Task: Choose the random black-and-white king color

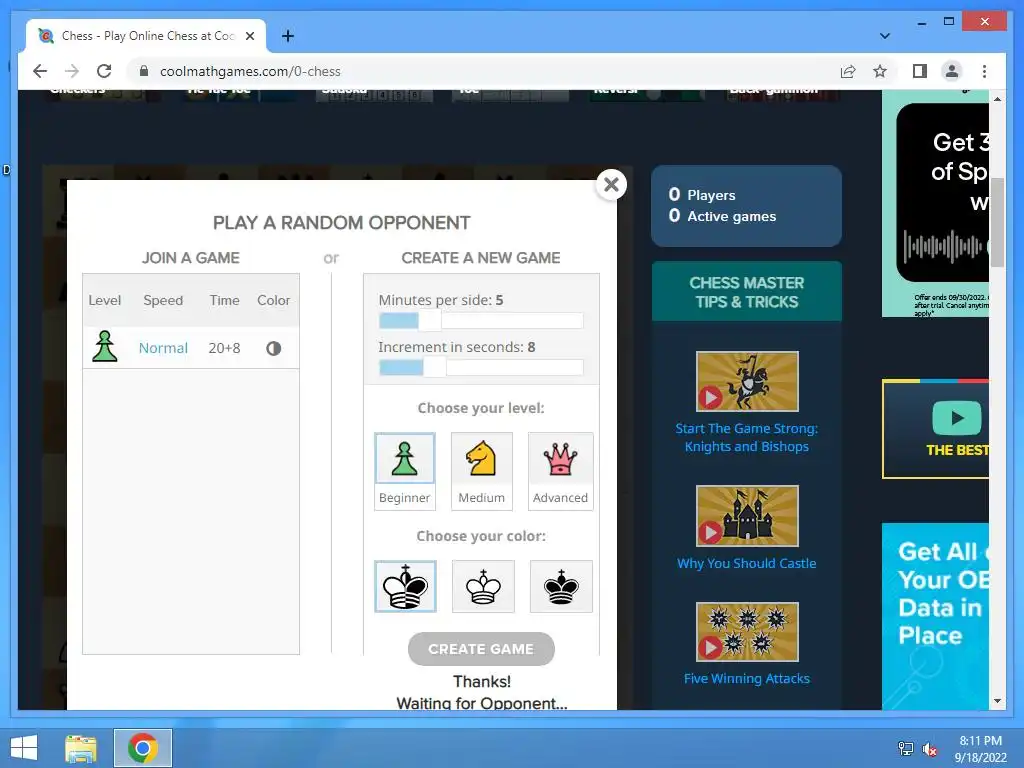Action: [x=405, y=586]
